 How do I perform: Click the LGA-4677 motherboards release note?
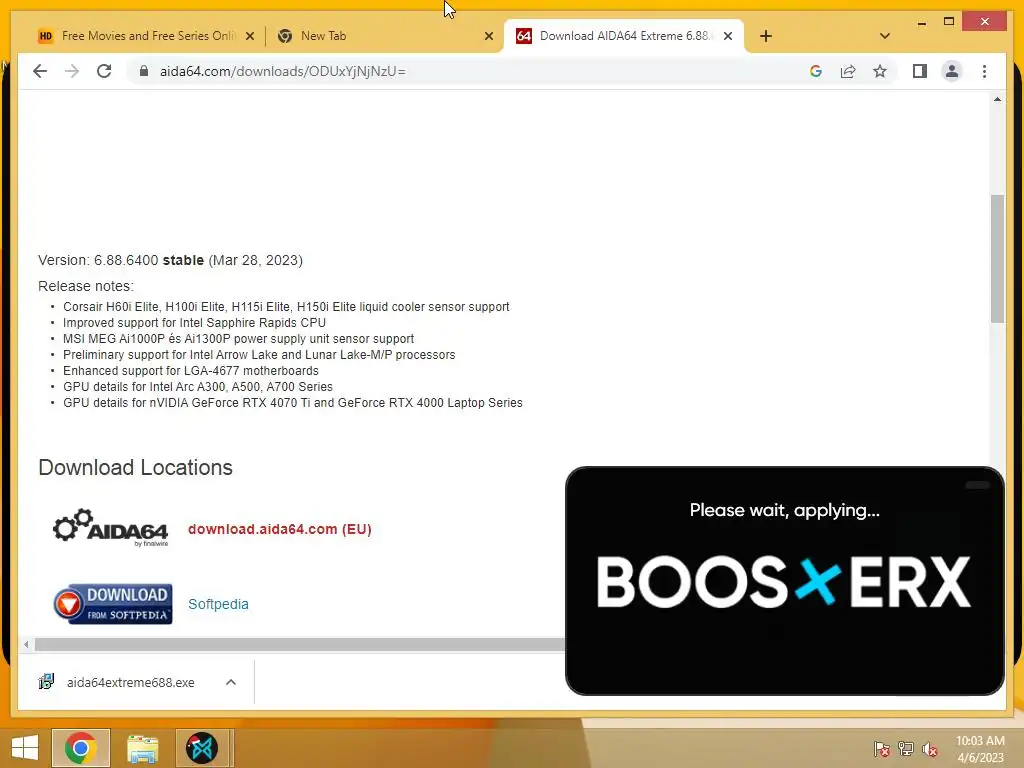pos(191,371)
